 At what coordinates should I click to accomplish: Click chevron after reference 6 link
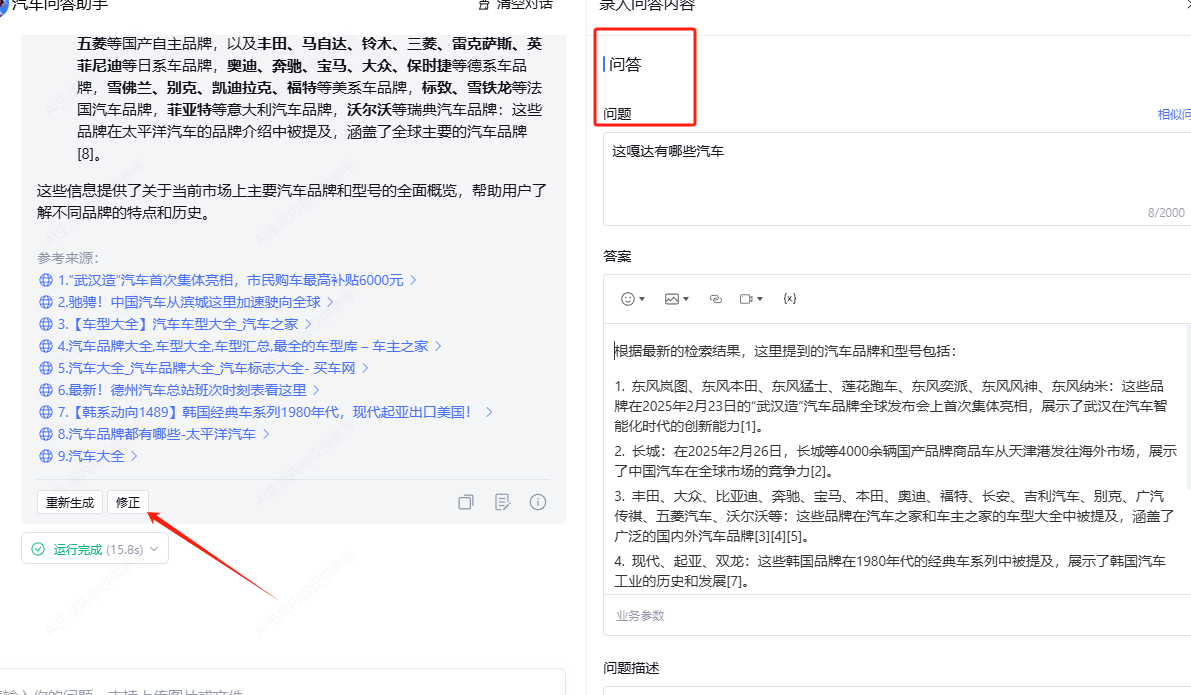pos(316,390)
